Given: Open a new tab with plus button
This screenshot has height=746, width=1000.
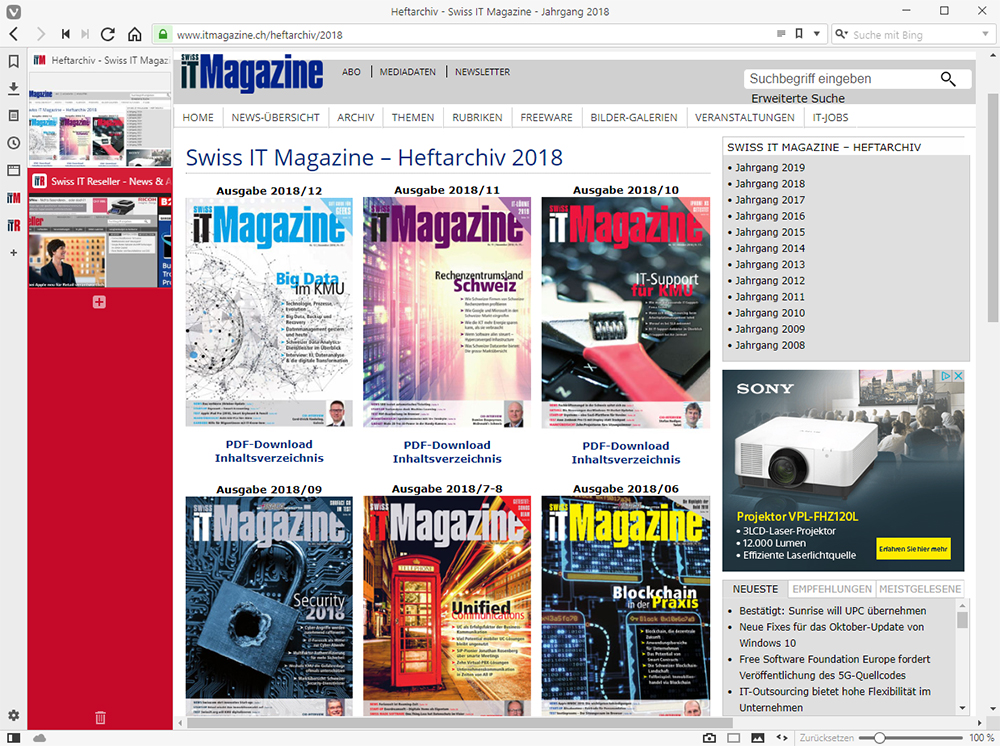Looking at the screenshot, I should [x=99, y=302].
